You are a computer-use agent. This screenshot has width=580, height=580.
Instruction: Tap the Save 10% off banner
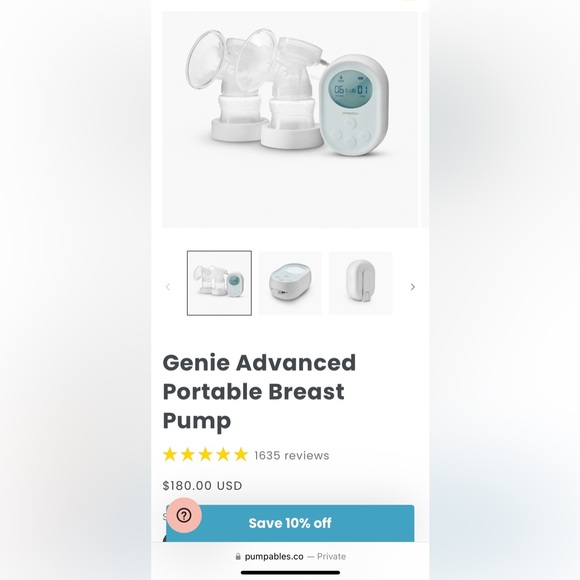(290, 523)
